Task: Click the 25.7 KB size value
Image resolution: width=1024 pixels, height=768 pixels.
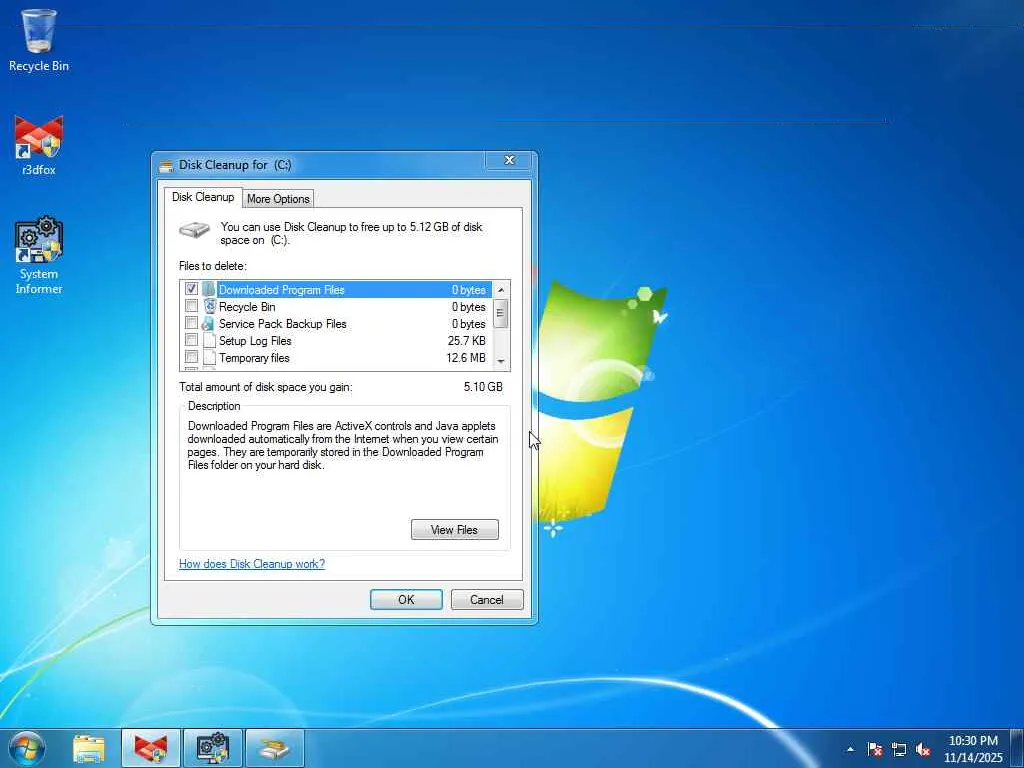Action: [x=466, y=341]
